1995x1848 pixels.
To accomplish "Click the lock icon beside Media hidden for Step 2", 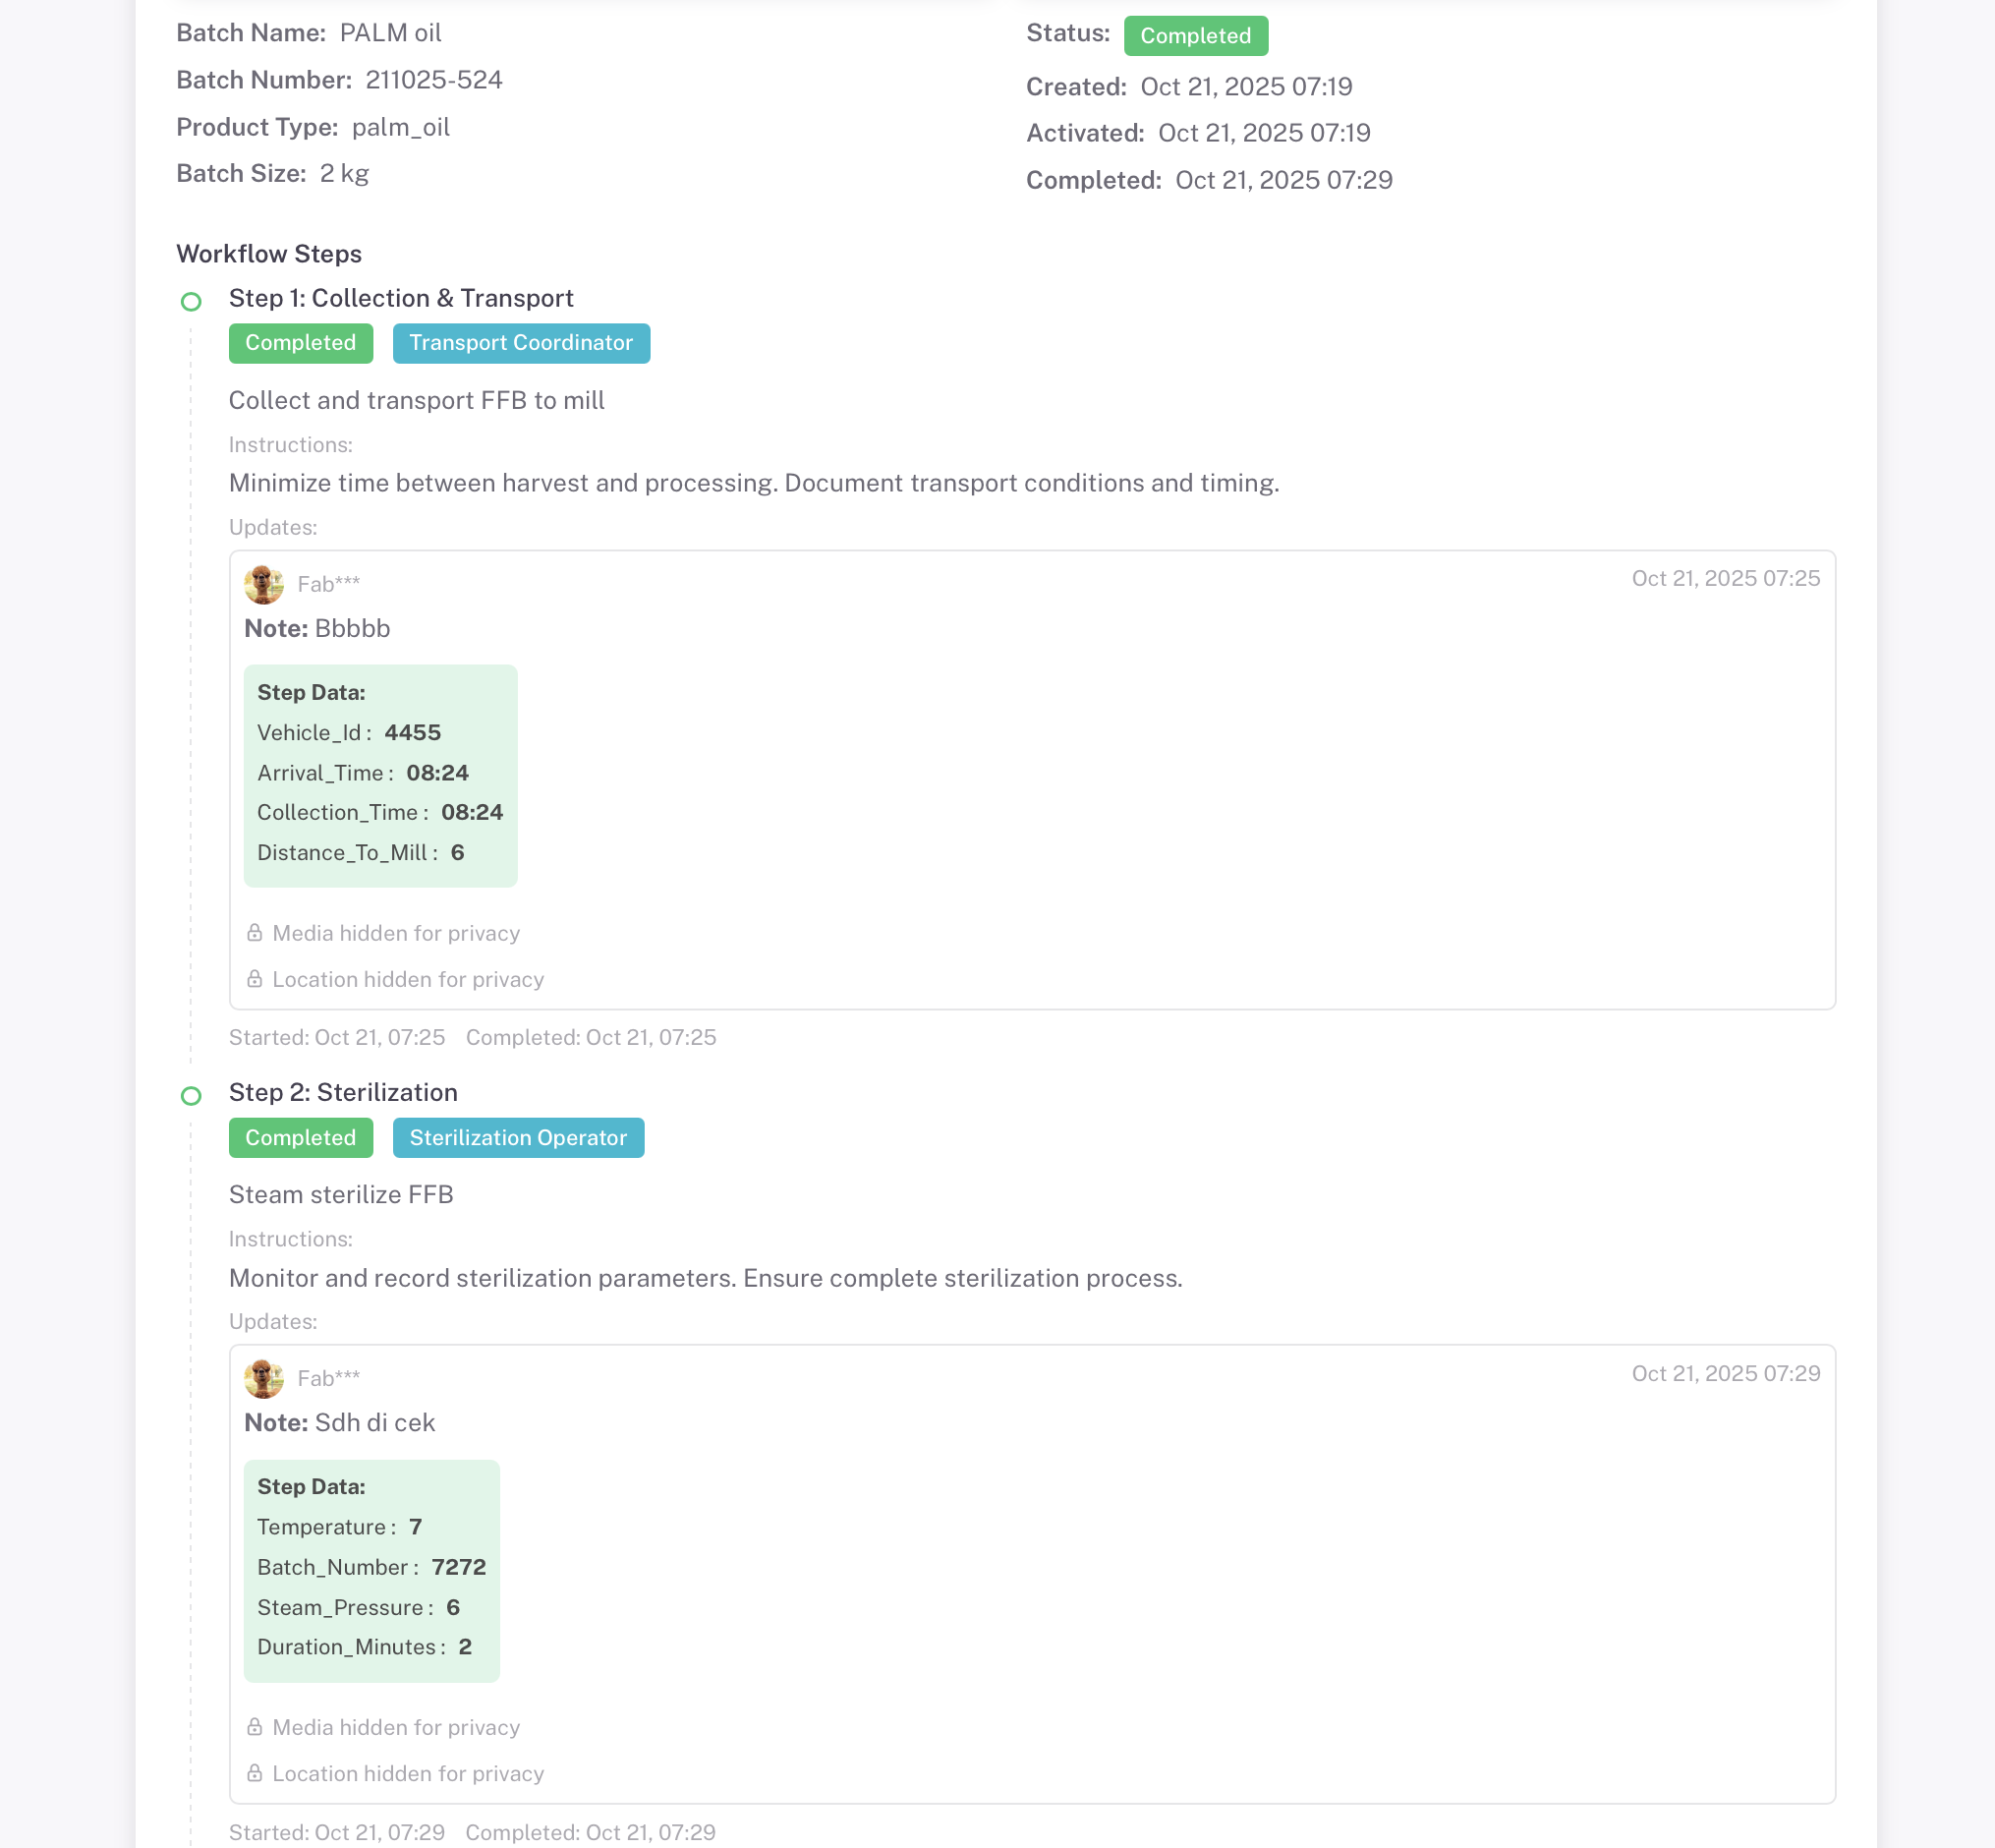I will tap(254, 1727).
